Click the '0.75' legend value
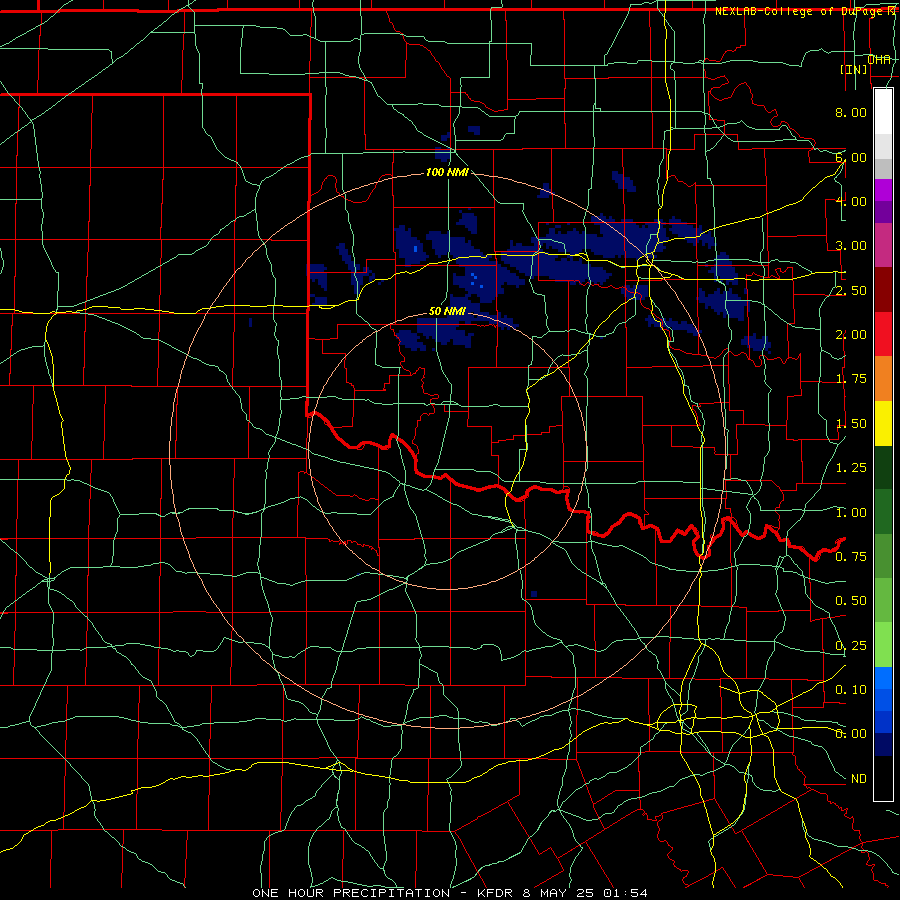 click(x=851, y=557)
